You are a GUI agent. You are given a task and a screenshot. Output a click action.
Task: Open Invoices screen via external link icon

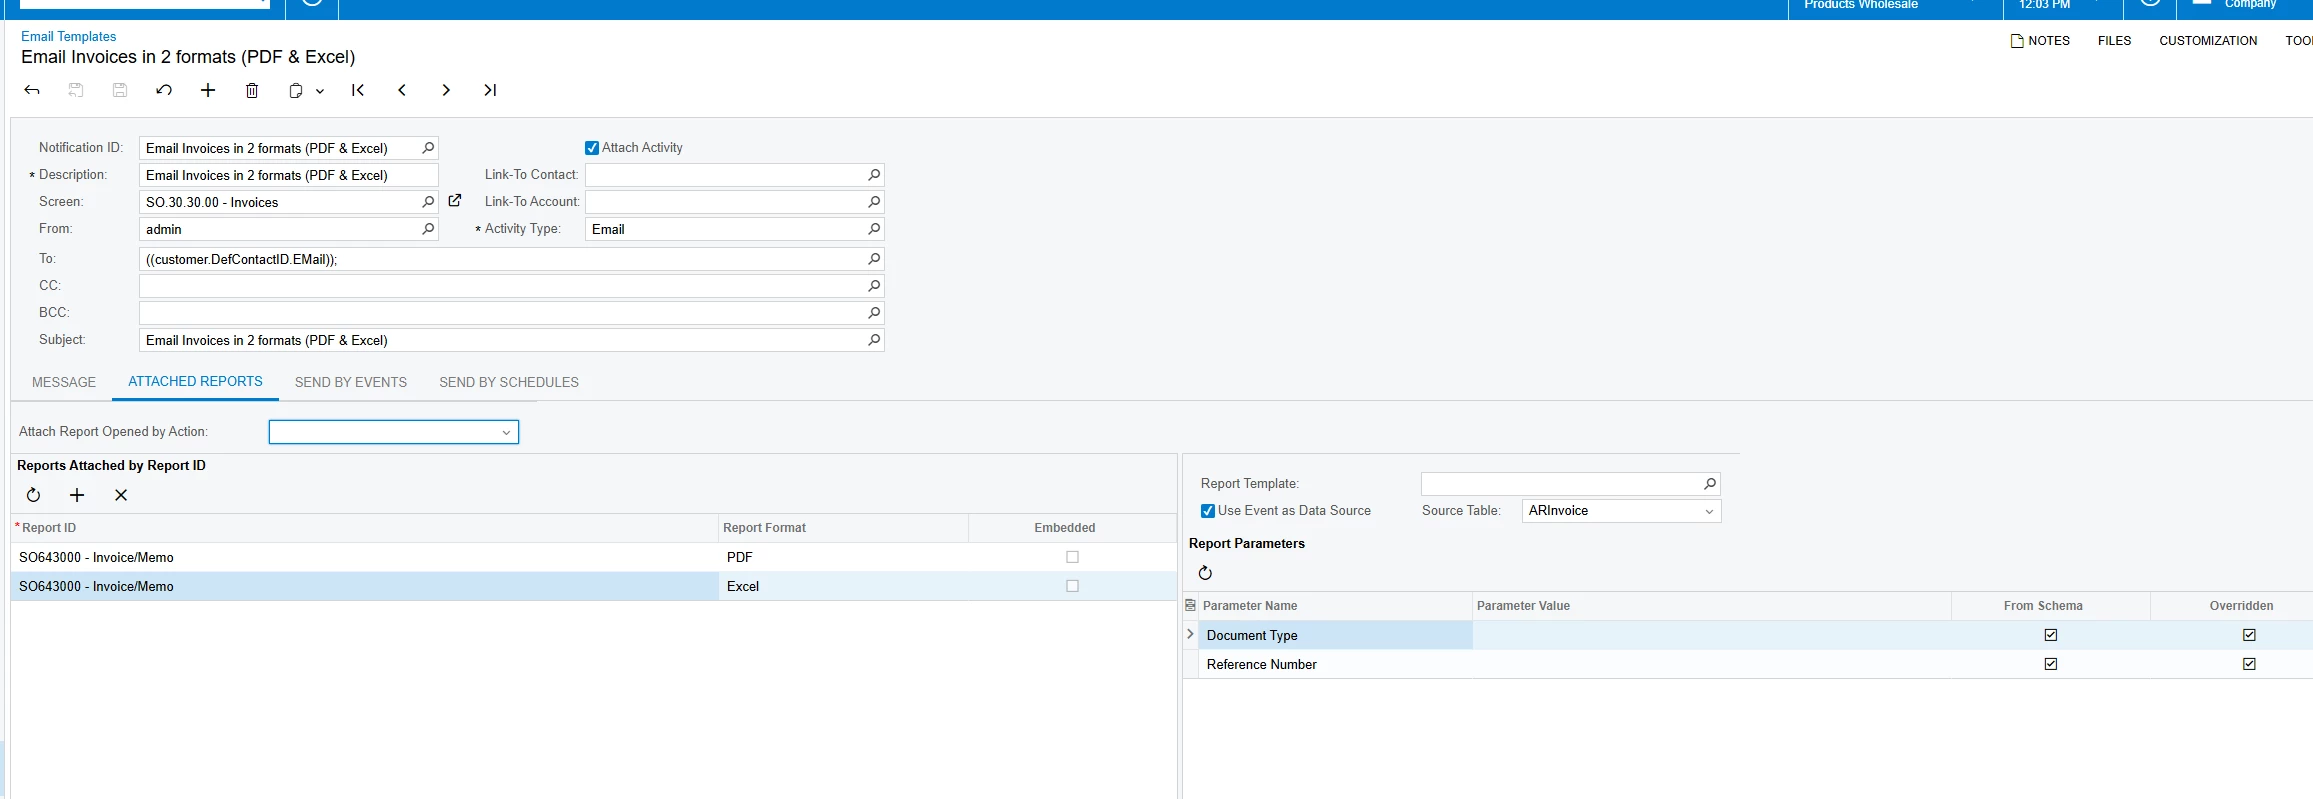coord(455,201)
